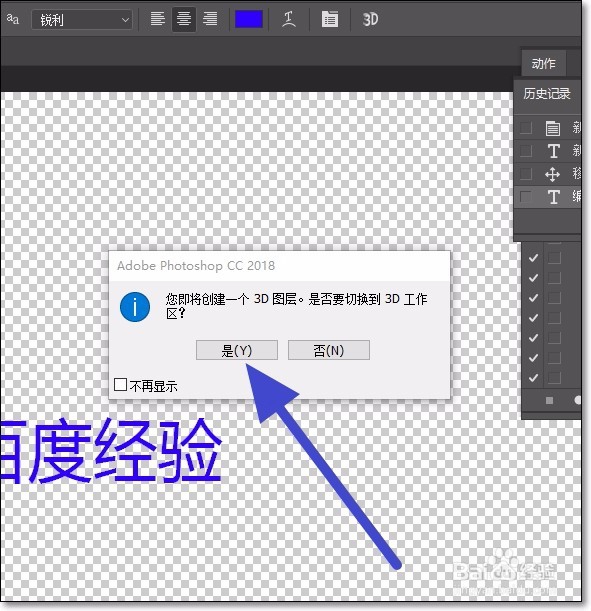Toggle bottommost action checkmark in 动作 panel
Image resolution: width=591 pixels, height=611 pixels.
click(x=533, y=378)
